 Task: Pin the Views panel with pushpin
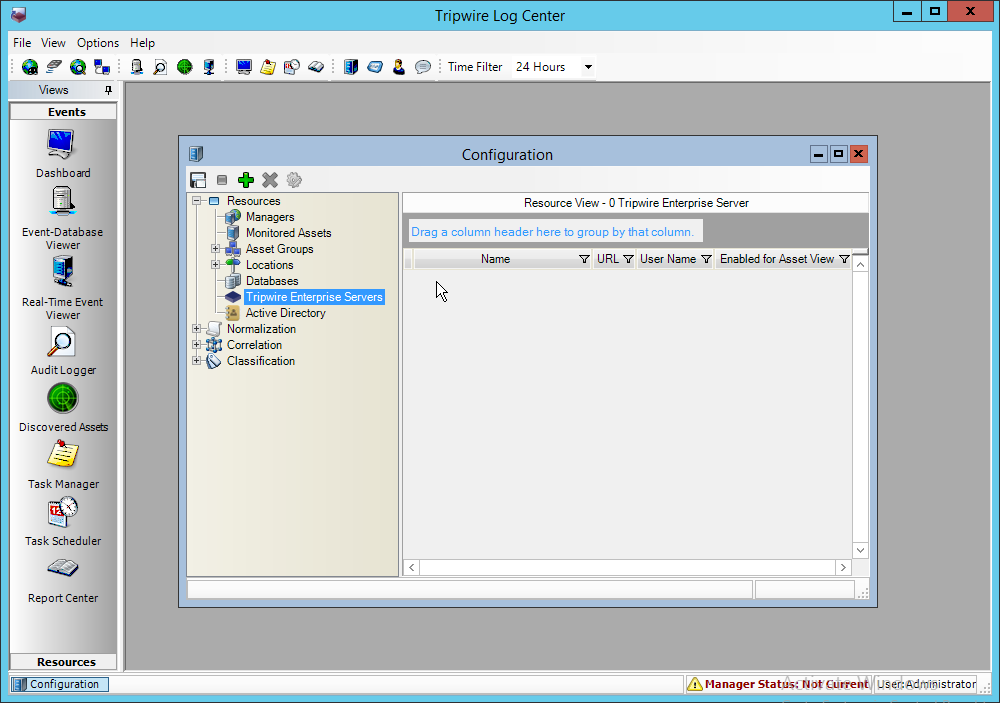pos(109,90)
